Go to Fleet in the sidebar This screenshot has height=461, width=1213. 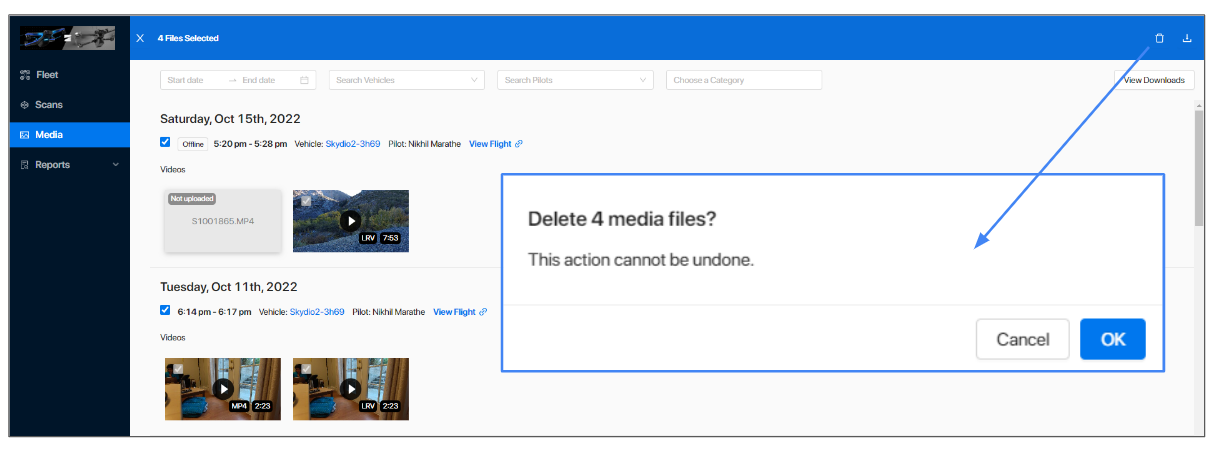click(x=47, y=75)
